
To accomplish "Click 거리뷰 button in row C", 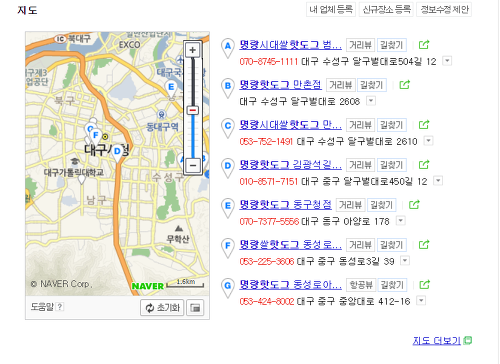I will click(360, 125).
